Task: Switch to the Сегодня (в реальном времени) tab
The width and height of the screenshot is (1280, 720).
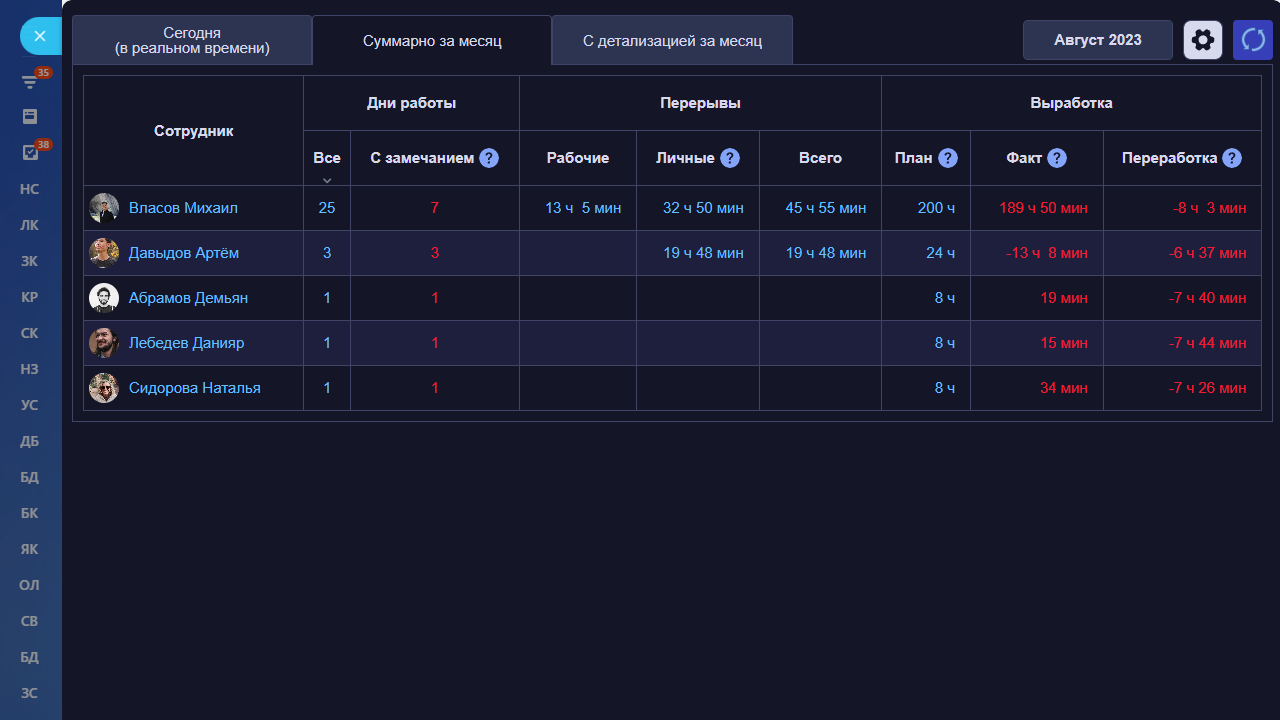Action: (192, 40)
